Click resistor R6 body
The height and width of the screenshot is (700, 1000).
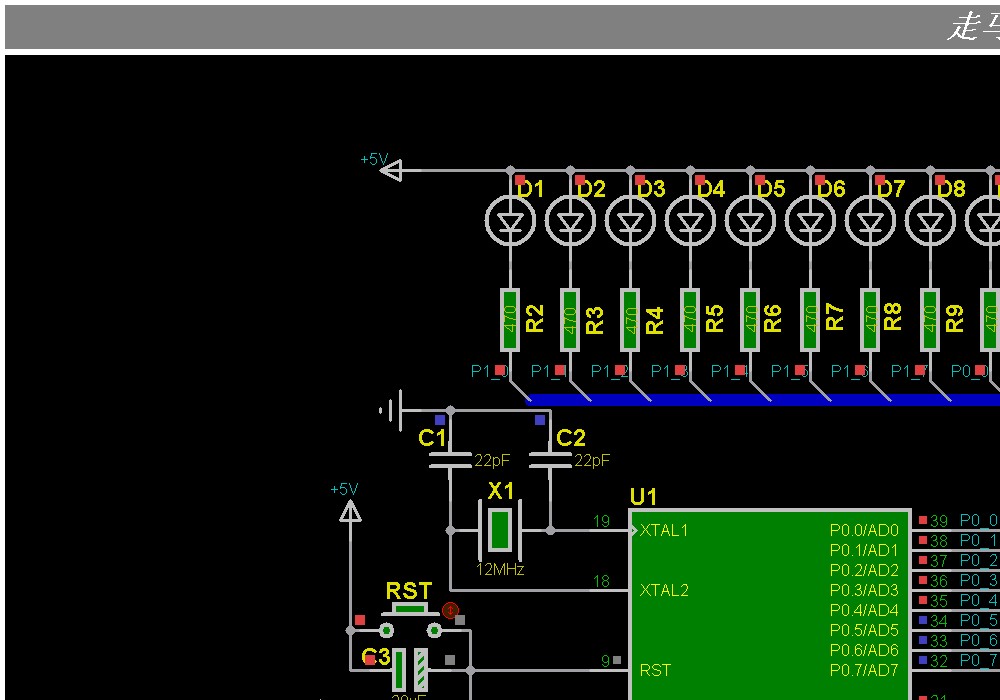(x=749, y=319)
